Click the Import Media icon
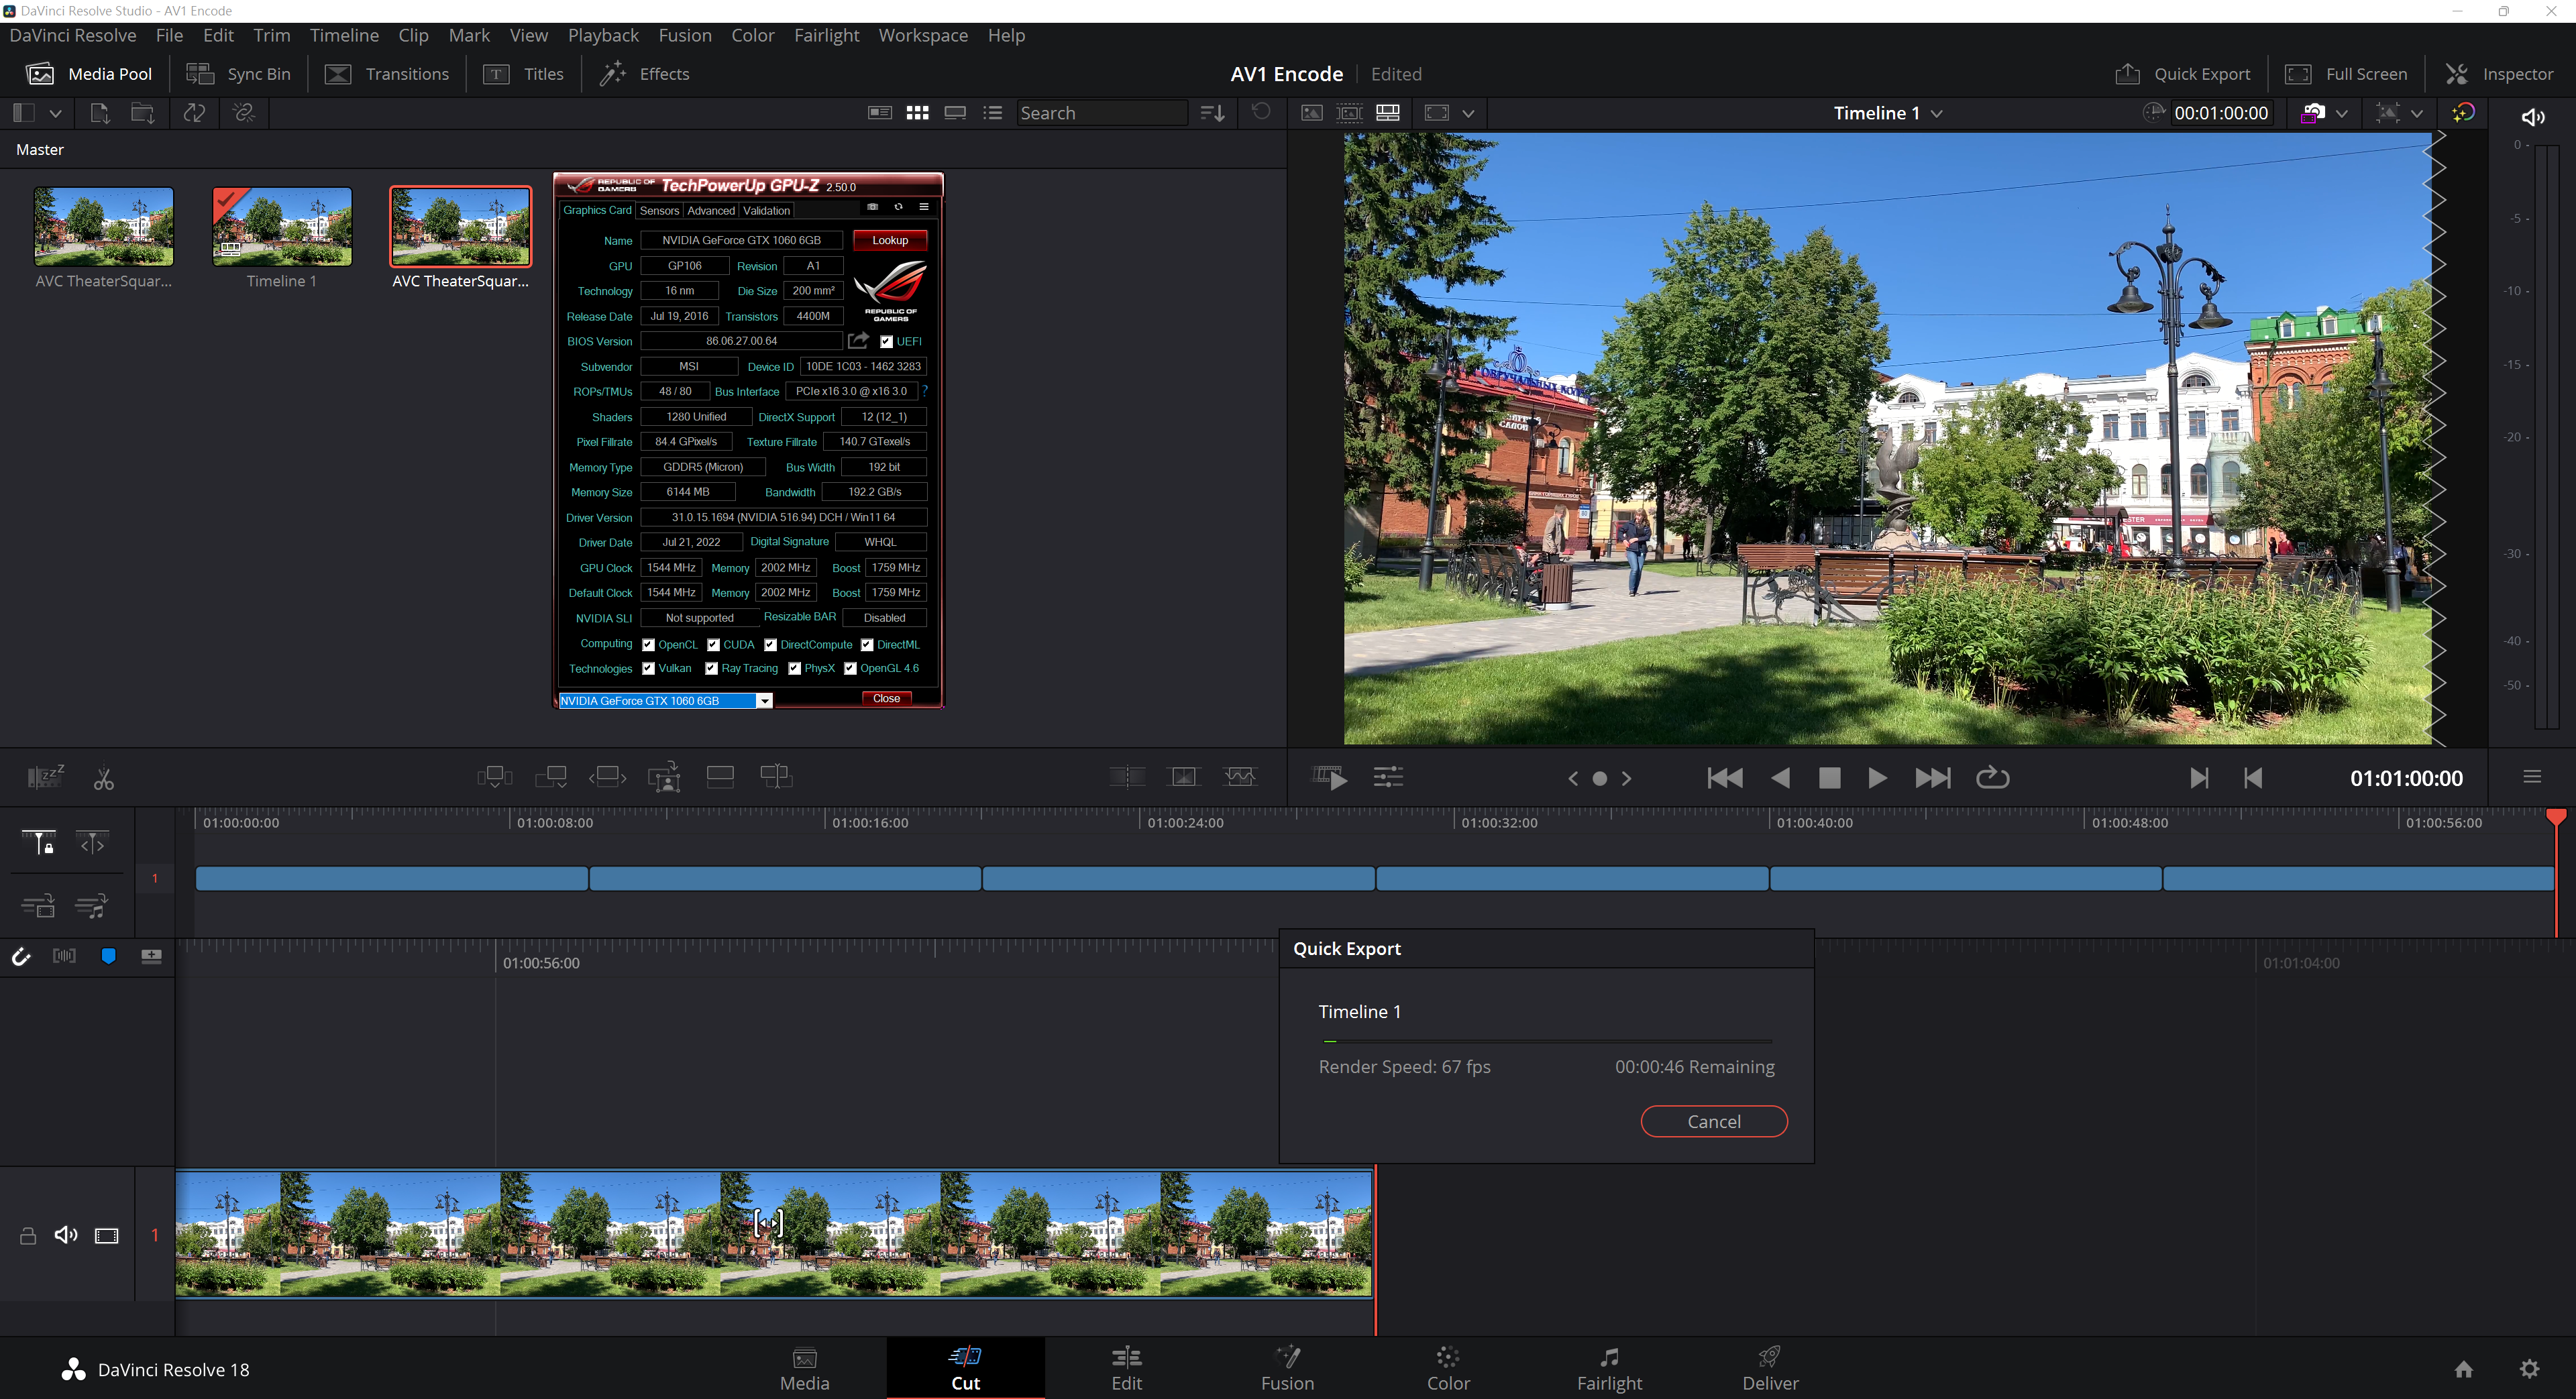 pyautogui.click(x=99, y=113)
